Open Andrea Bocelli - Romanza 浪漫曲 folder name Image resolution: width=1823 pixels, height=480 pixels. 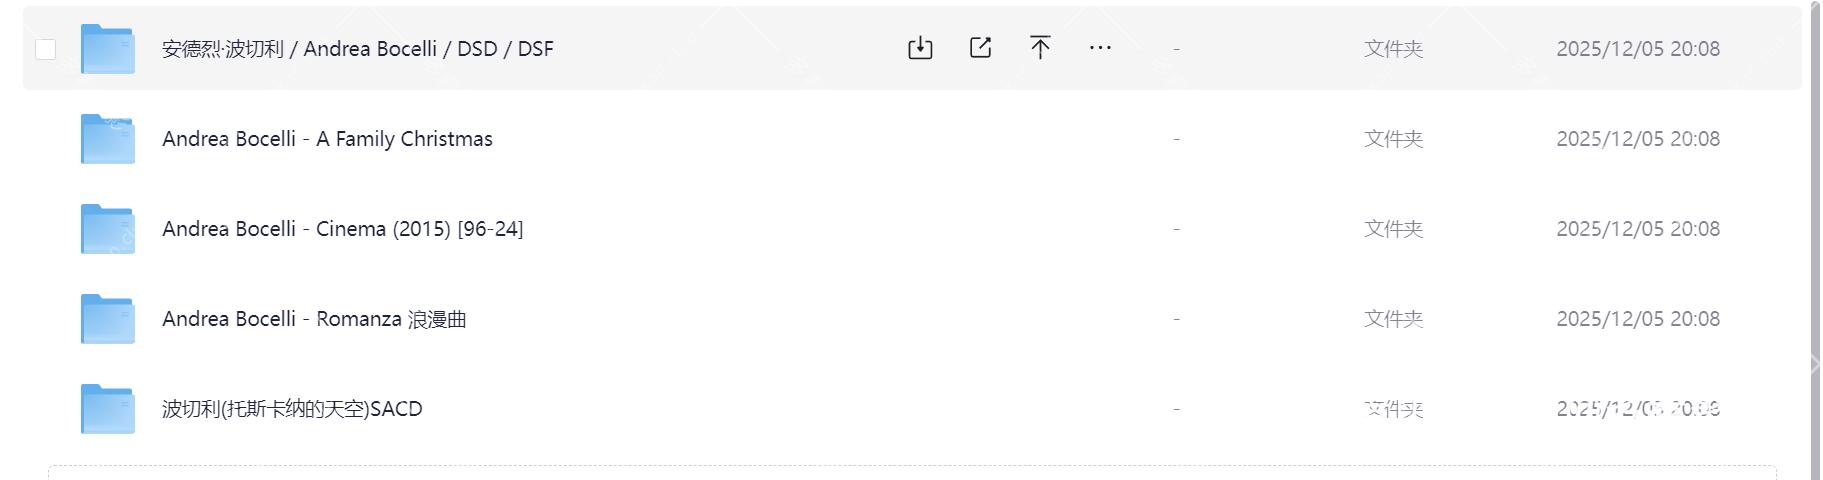314,319
